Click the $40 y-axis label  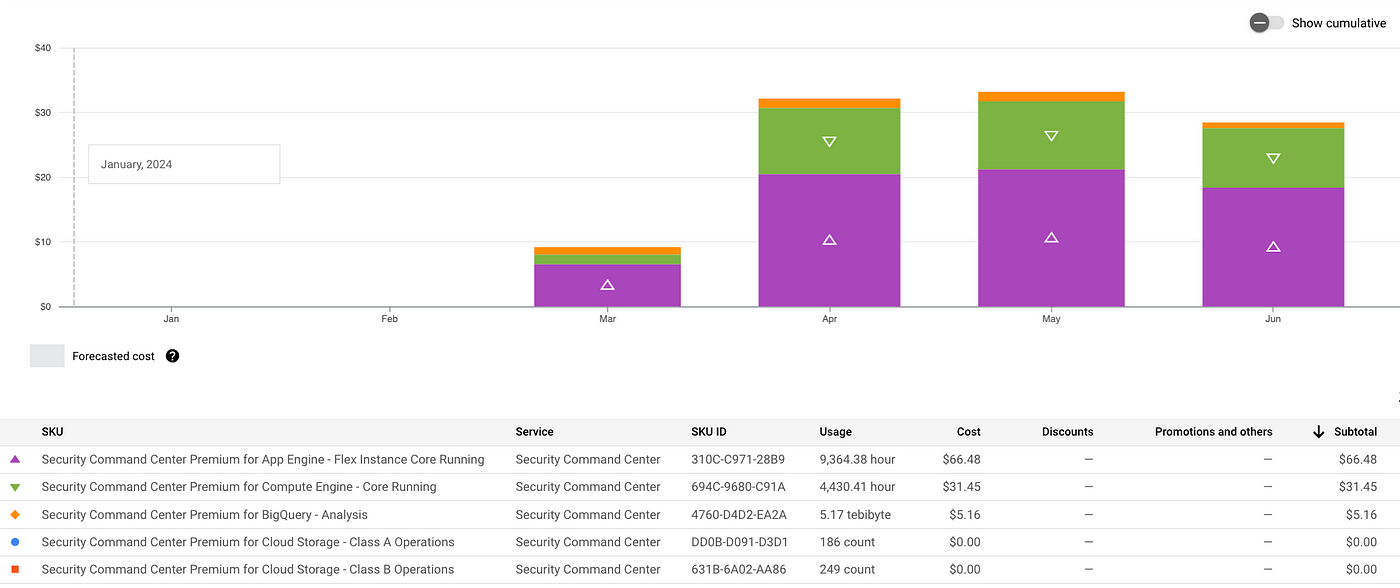[41, 48]
